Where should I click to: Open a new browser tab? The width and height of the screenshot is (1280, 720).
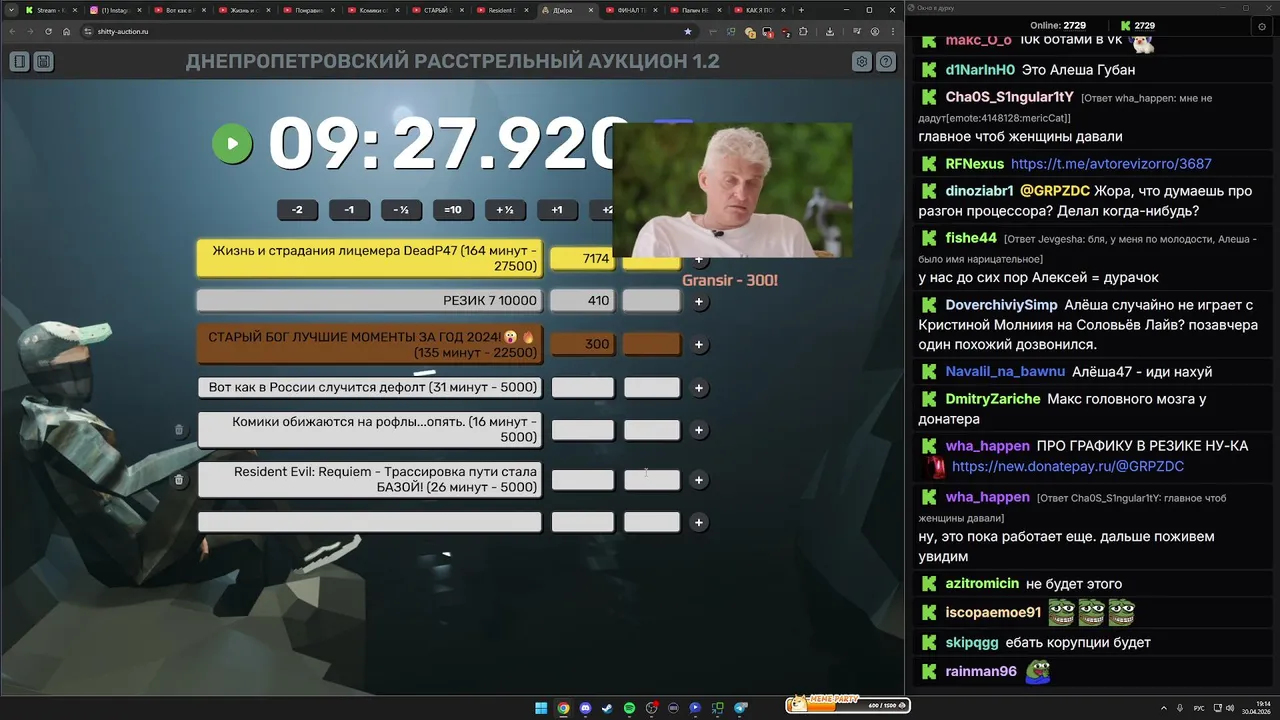coord(801,10)
